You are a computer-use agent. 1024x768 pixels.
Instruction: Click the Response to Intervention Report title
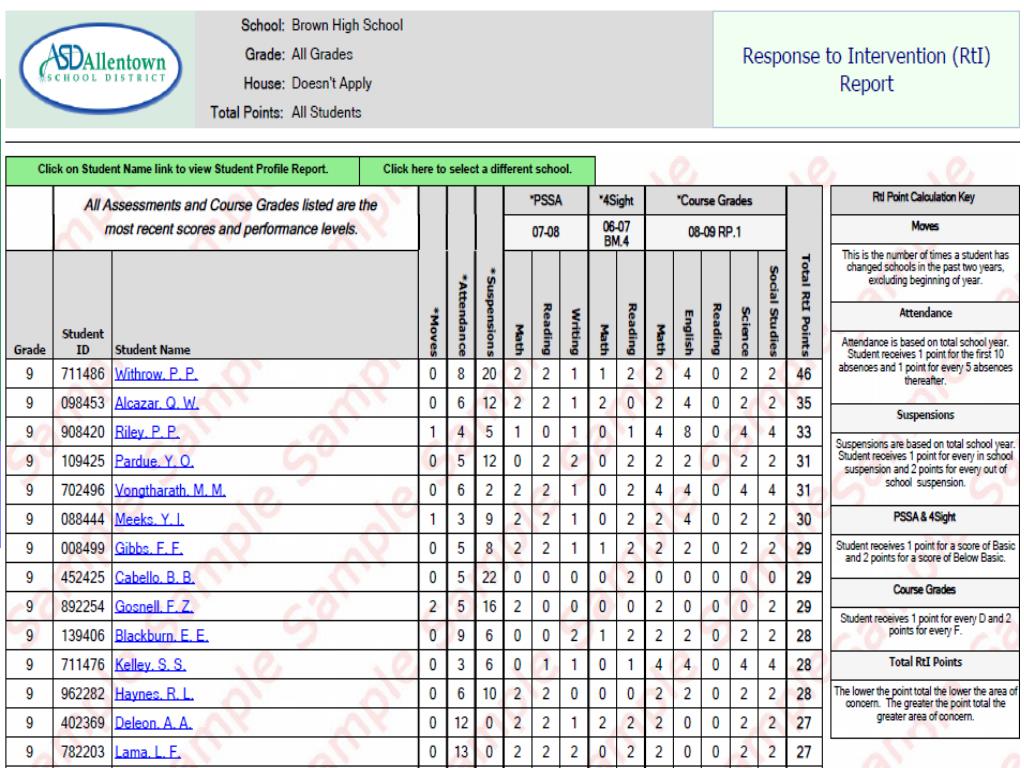coord(866,69)
